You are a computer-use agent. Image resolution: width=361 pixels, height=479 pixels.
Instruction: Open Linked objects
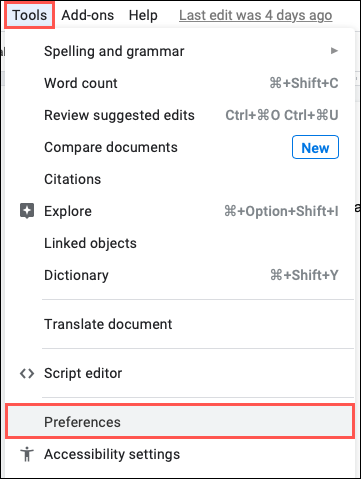180,243
